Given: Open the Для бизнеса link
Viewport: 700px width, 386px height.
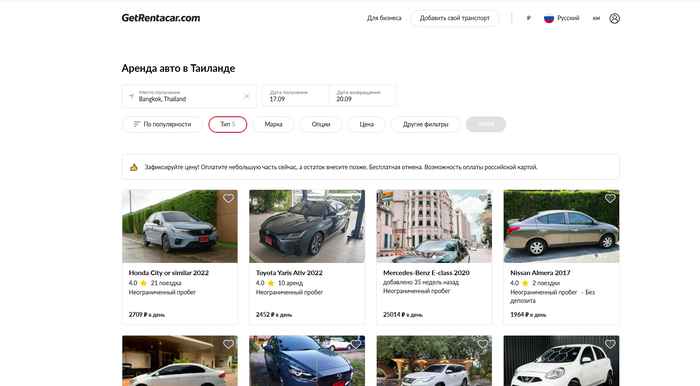Looking at the screenshot, I should pos(384,18).
